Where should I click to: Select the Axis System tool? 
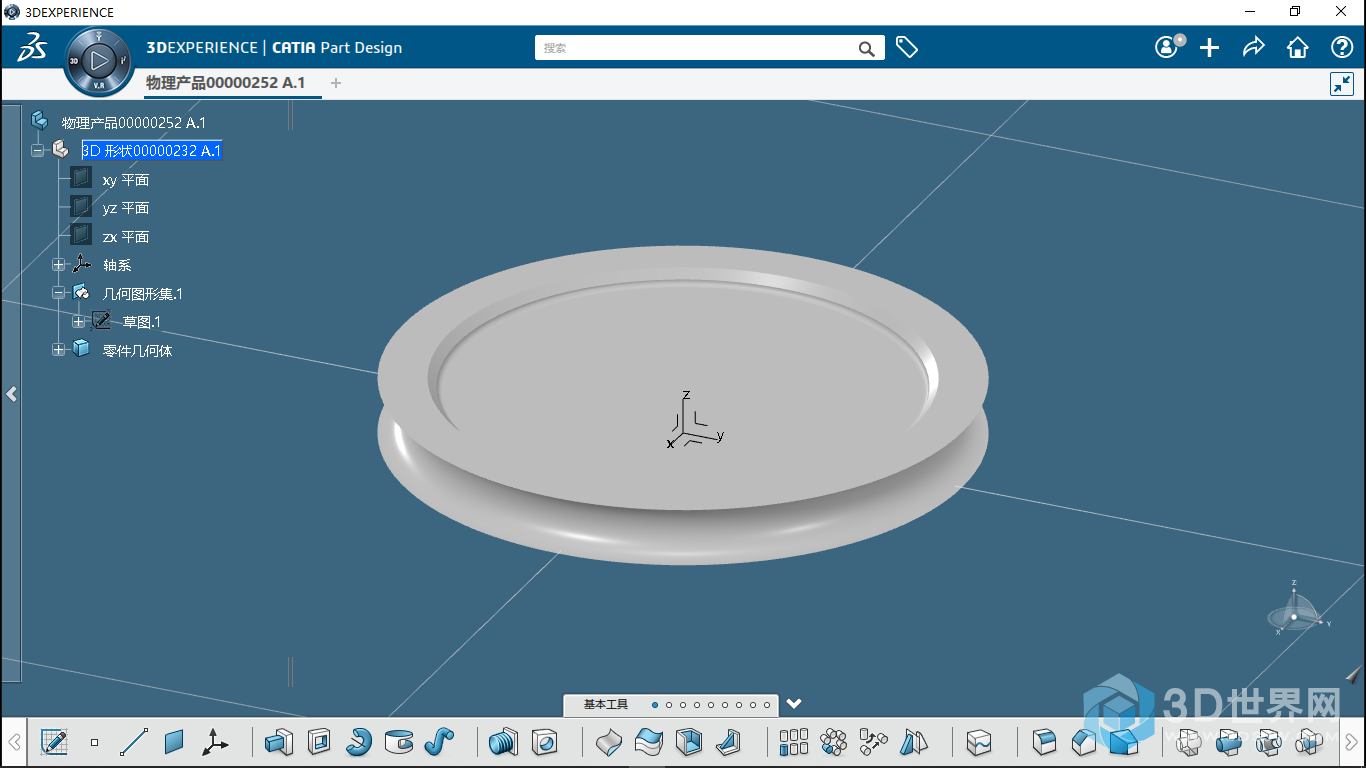point(214,742)
